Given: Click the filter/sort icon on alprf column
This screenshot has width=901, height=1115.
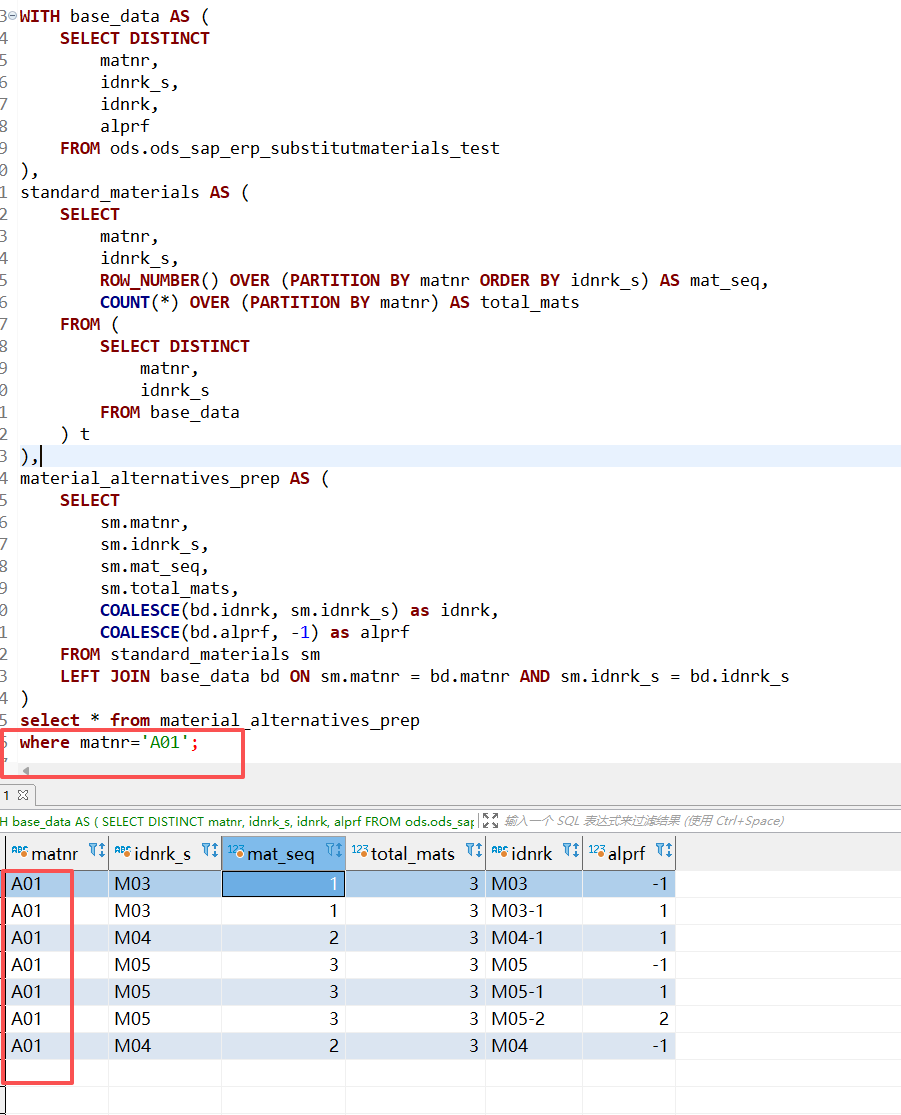Looking at the screenshot, I should tap(665, 852).
